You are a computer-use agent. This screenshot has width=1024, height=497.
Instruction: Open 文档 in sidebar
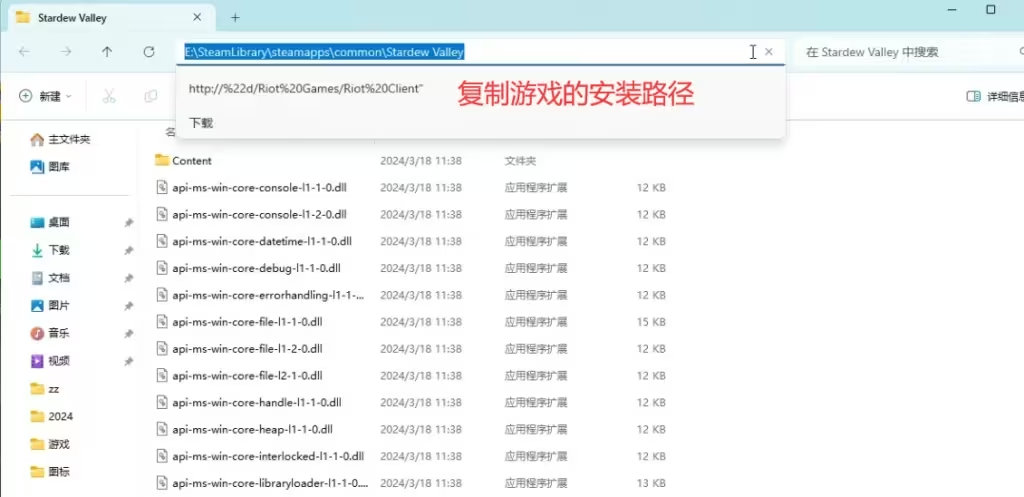[50, 278]
